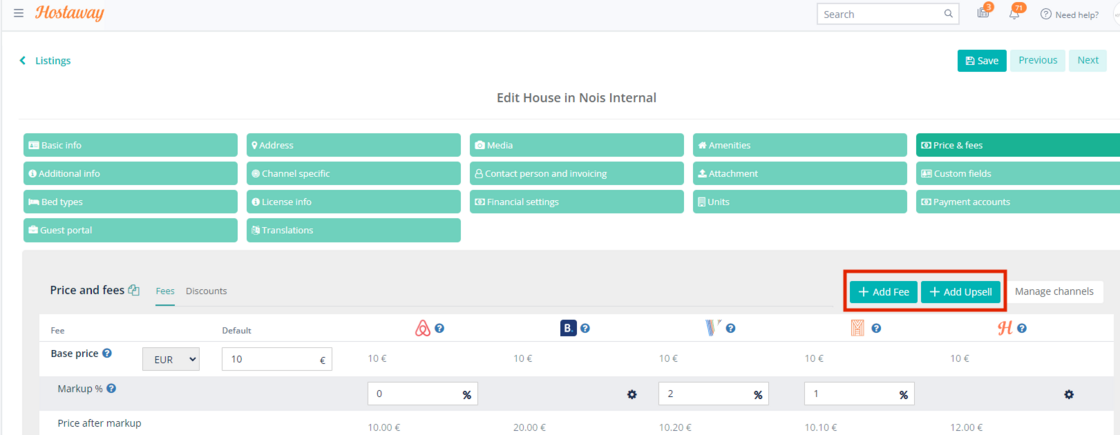This screenshot has width=1120, height=435.
Task: Open the Amenities section
Action: point(800,145)
